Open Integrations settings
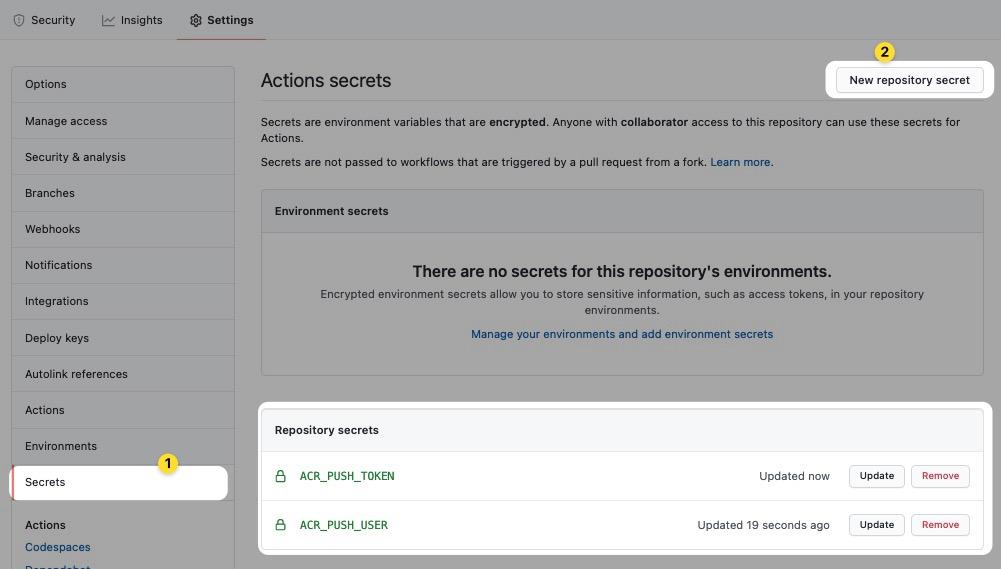 coord(123,301)
